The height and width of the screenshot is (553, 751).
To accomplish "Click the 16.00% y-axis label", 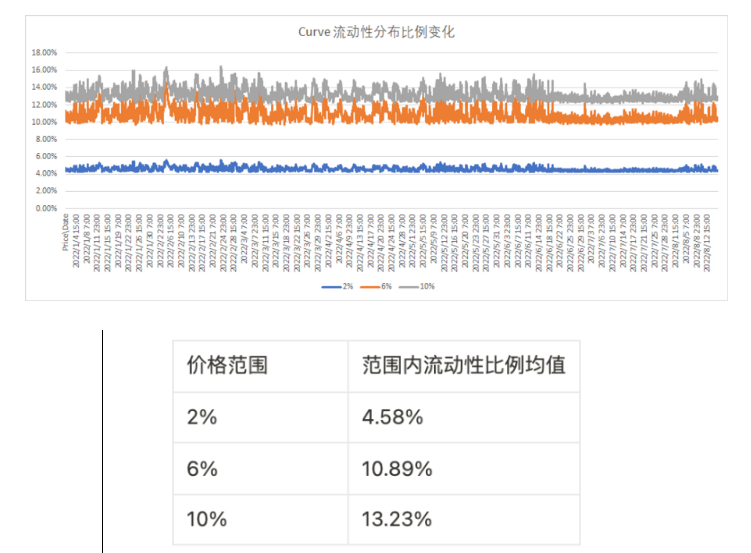I will point(44,70).
